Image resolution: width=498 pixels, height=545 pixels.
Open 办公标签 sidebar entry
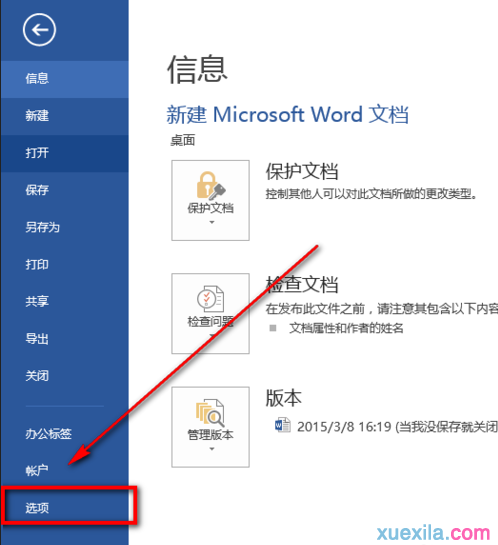64,434
